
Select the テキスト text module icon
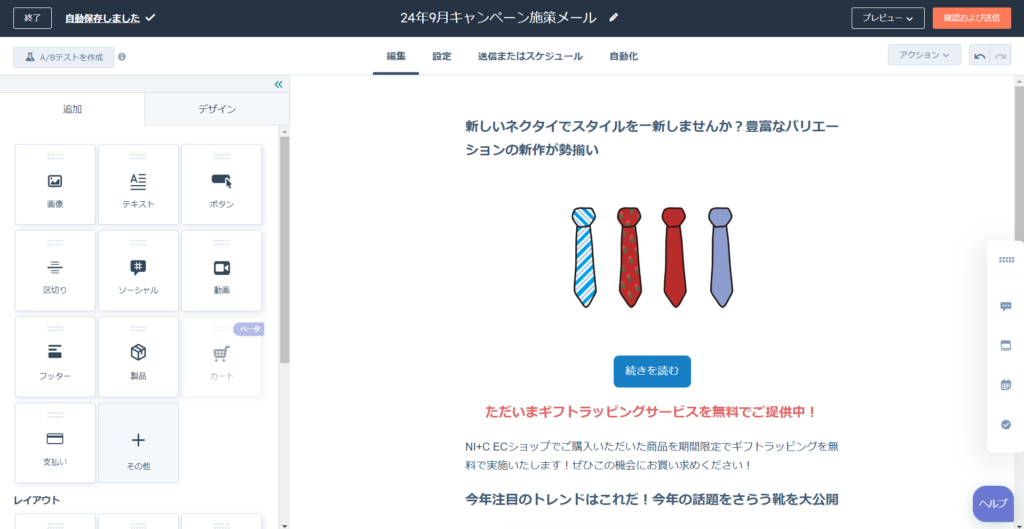coord(138,182)
